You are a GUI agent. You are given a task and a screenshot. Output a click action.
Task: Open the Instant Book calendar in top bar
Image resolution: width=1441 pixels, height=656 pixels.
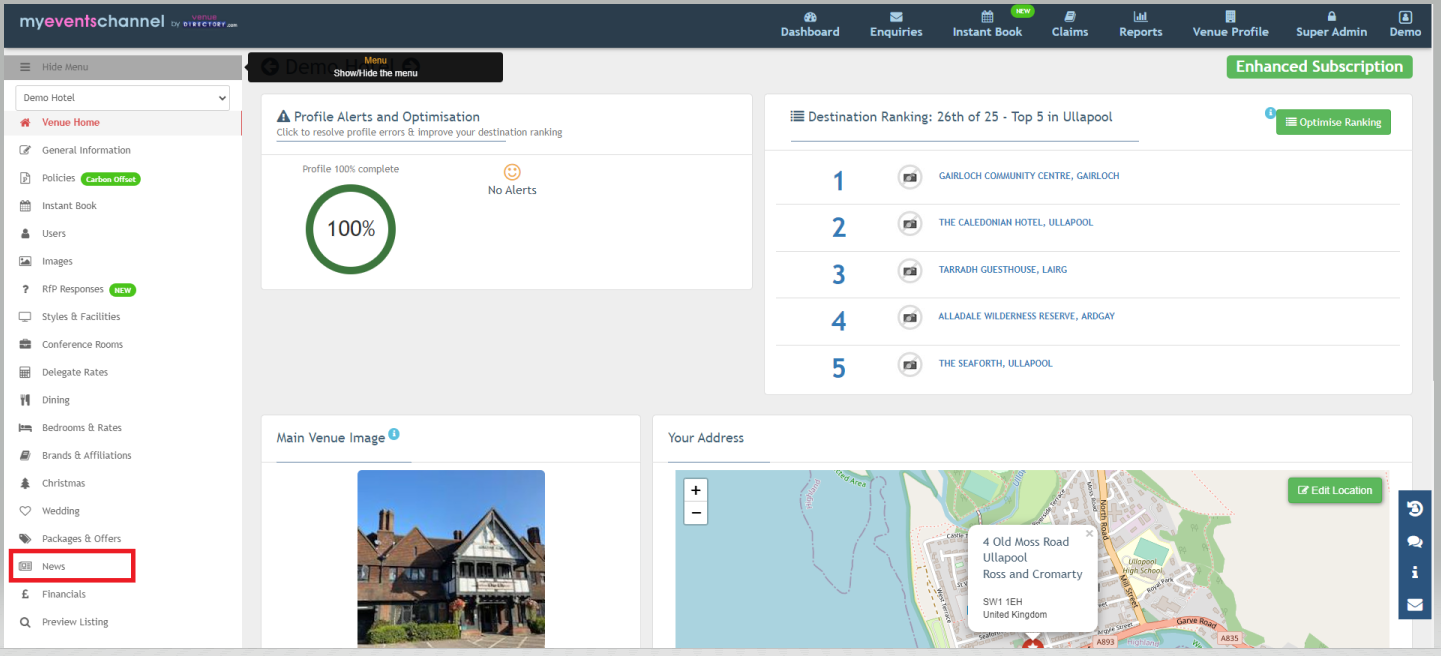pyautogui.click(x=987, y=17)
